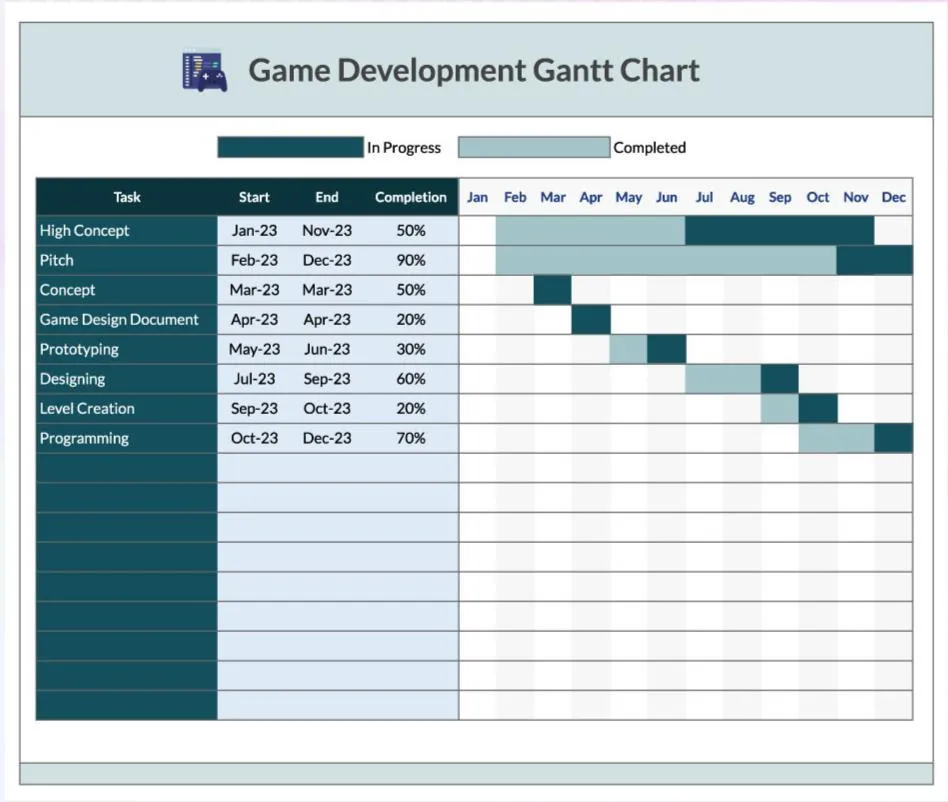Select the High Concept task cell
The height and width of the screenshot is (802, 948).
coord(127,230)
